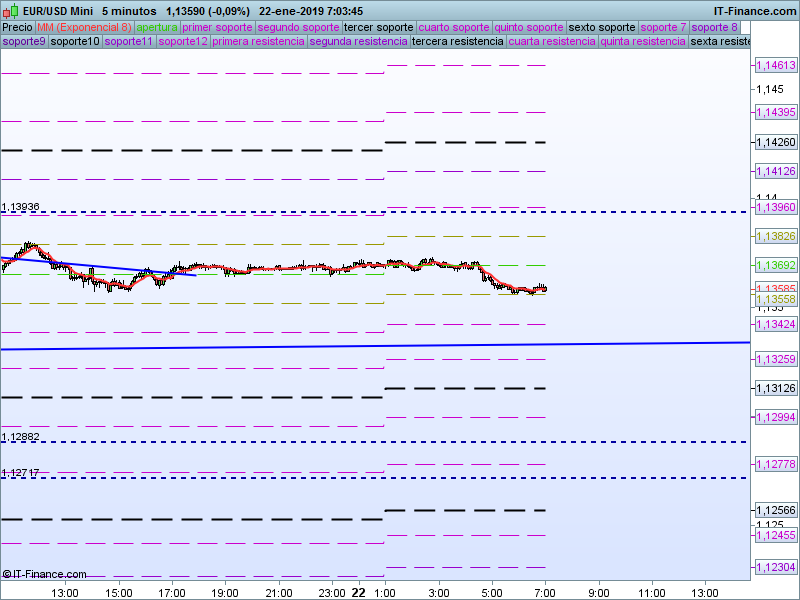Select the green 1,13692 price axis label

775,266
